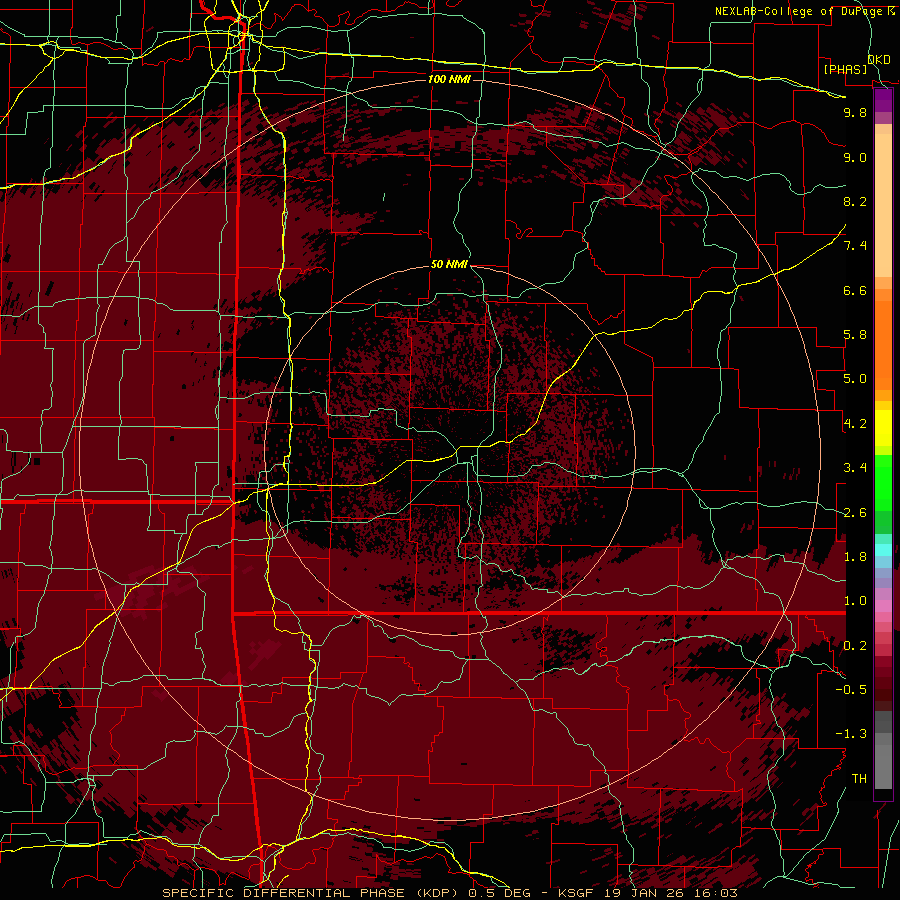Viewport: 900px width, 900px height.
Task: Click the 5.8 scale value
Action: click(x=855, y=335)
